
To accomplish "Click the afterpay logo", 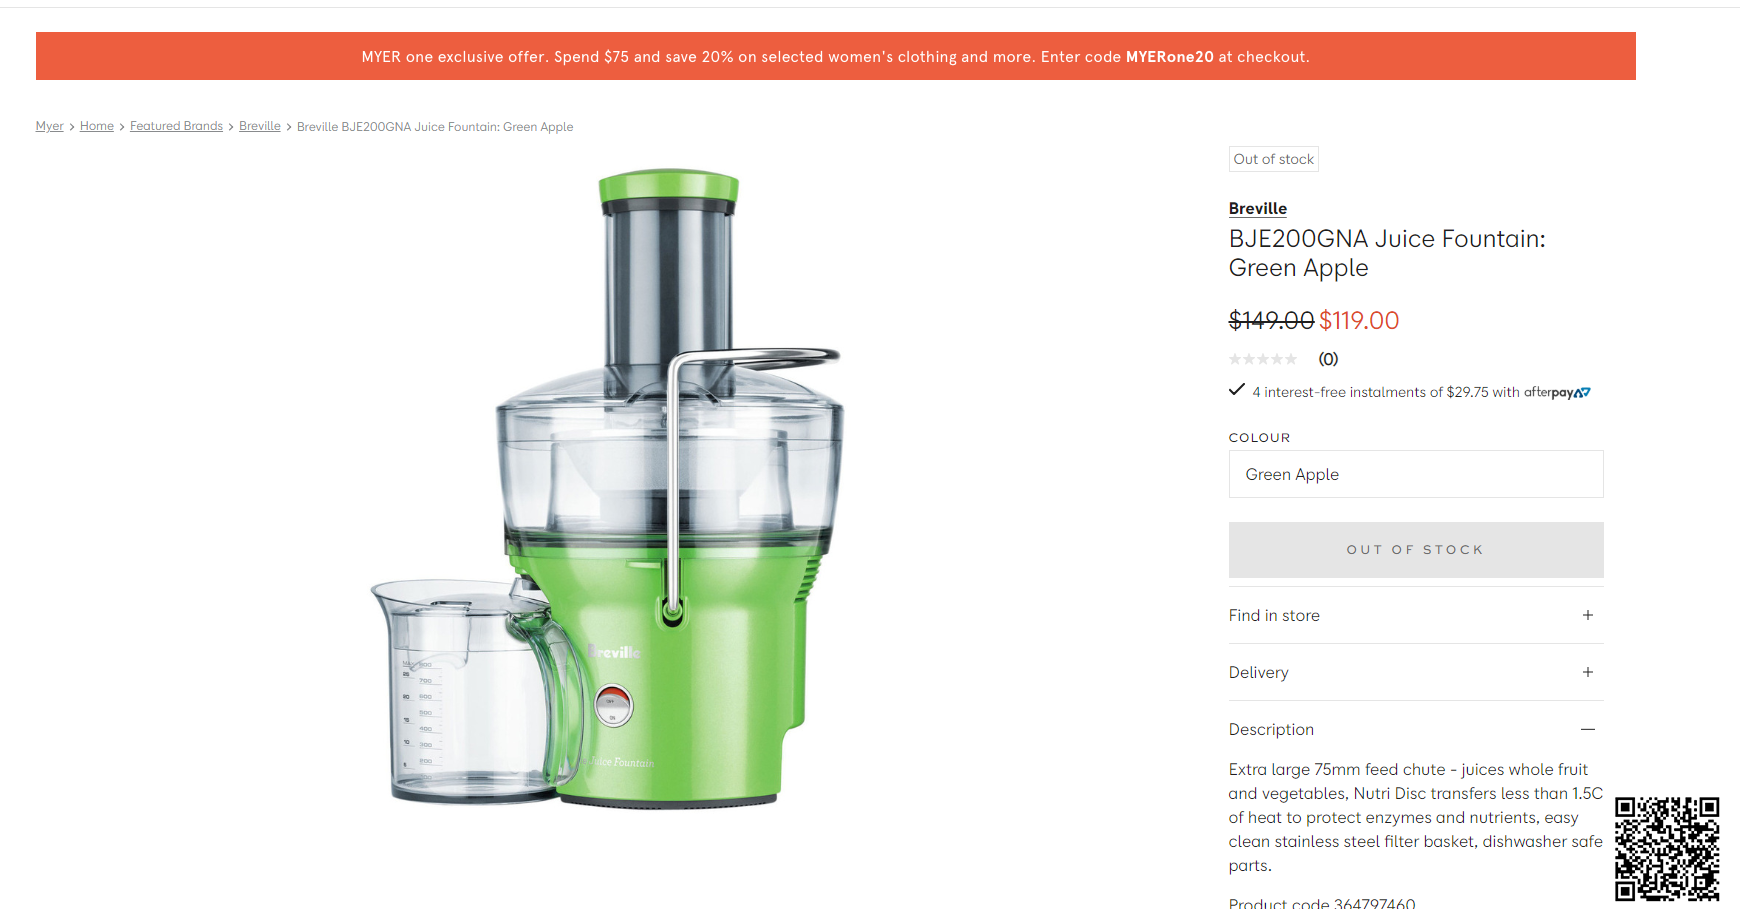I will pyautogui.click(x=1557, y=392).
